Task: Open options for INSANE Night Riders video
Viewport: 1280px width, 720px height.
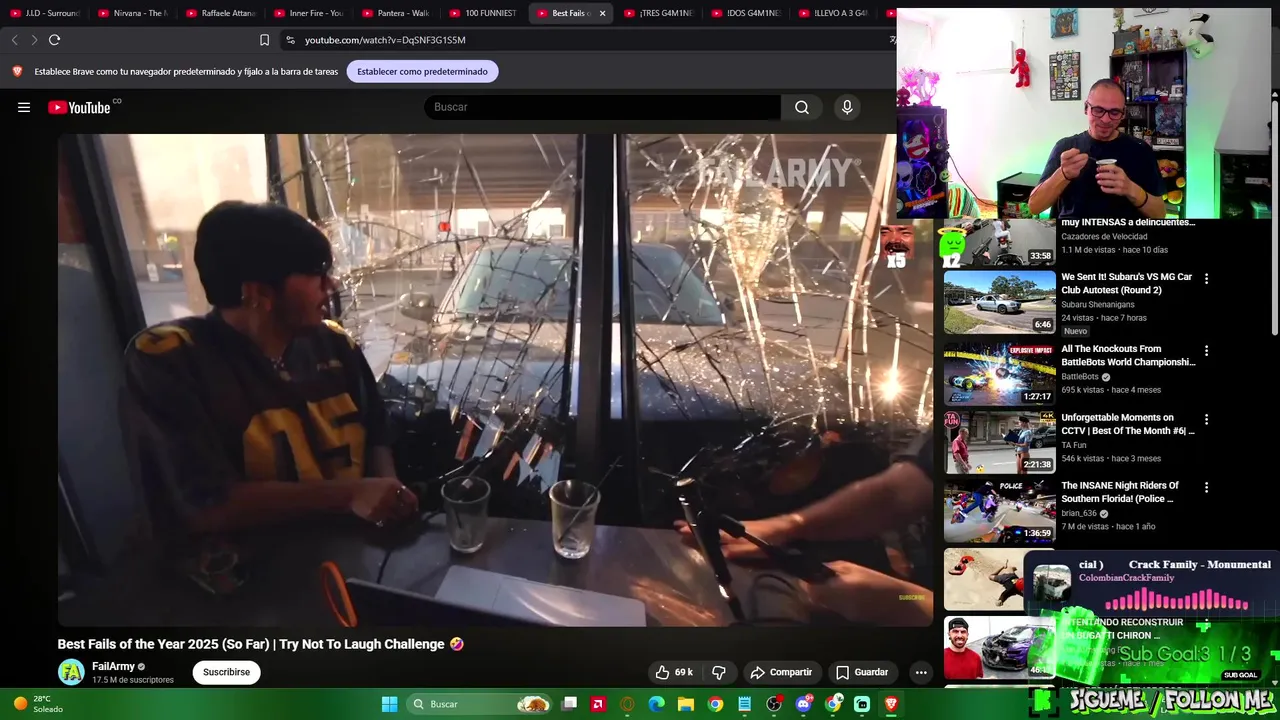Action: tap(1206, 487)
